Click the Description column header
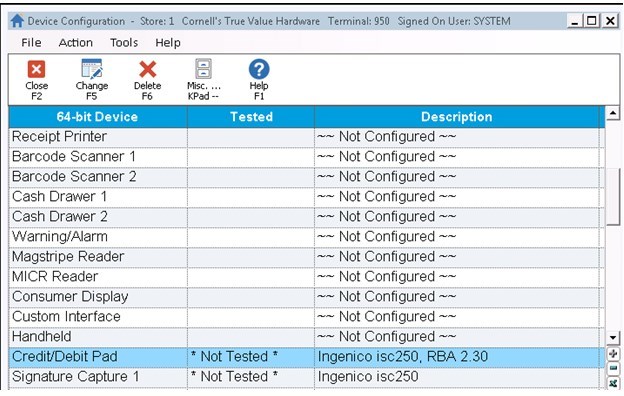Image resolution: width=624 pixels, height=396 pixels. (x=456, y=117)
